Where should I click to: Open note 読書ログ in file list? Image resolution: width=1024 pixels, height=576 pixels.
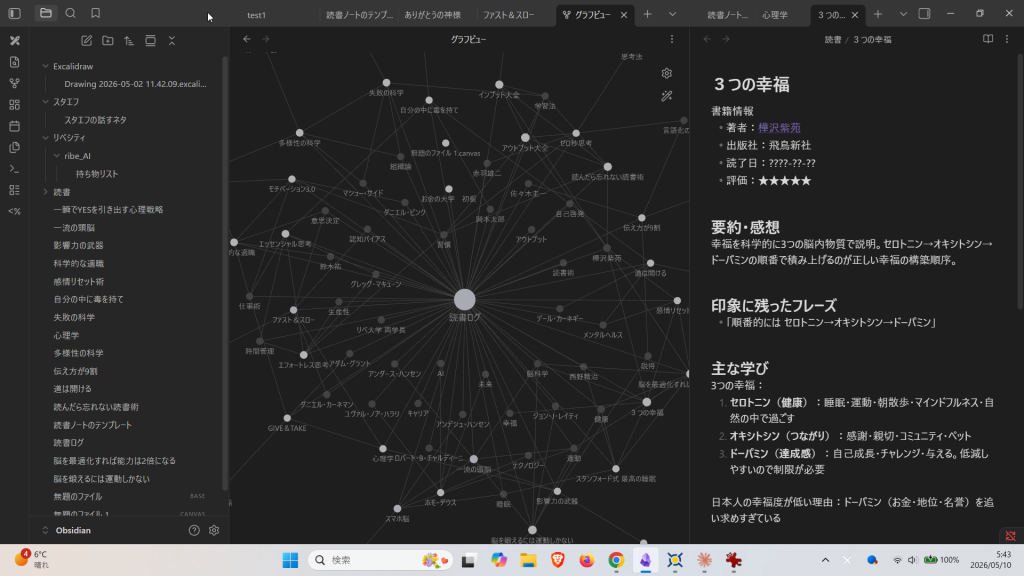click(x=69, y=443)
